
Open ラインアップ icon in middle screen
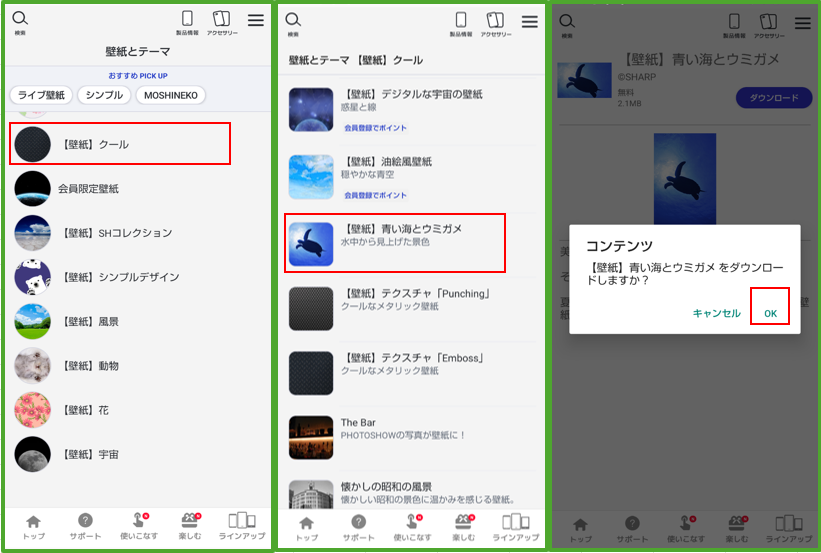(516, 528)
